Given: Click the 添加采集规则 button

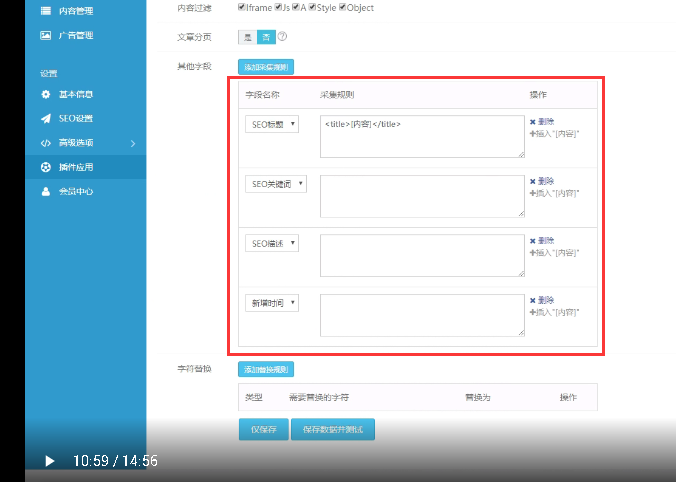Looking at the screenshot, I should click(266, 67).
